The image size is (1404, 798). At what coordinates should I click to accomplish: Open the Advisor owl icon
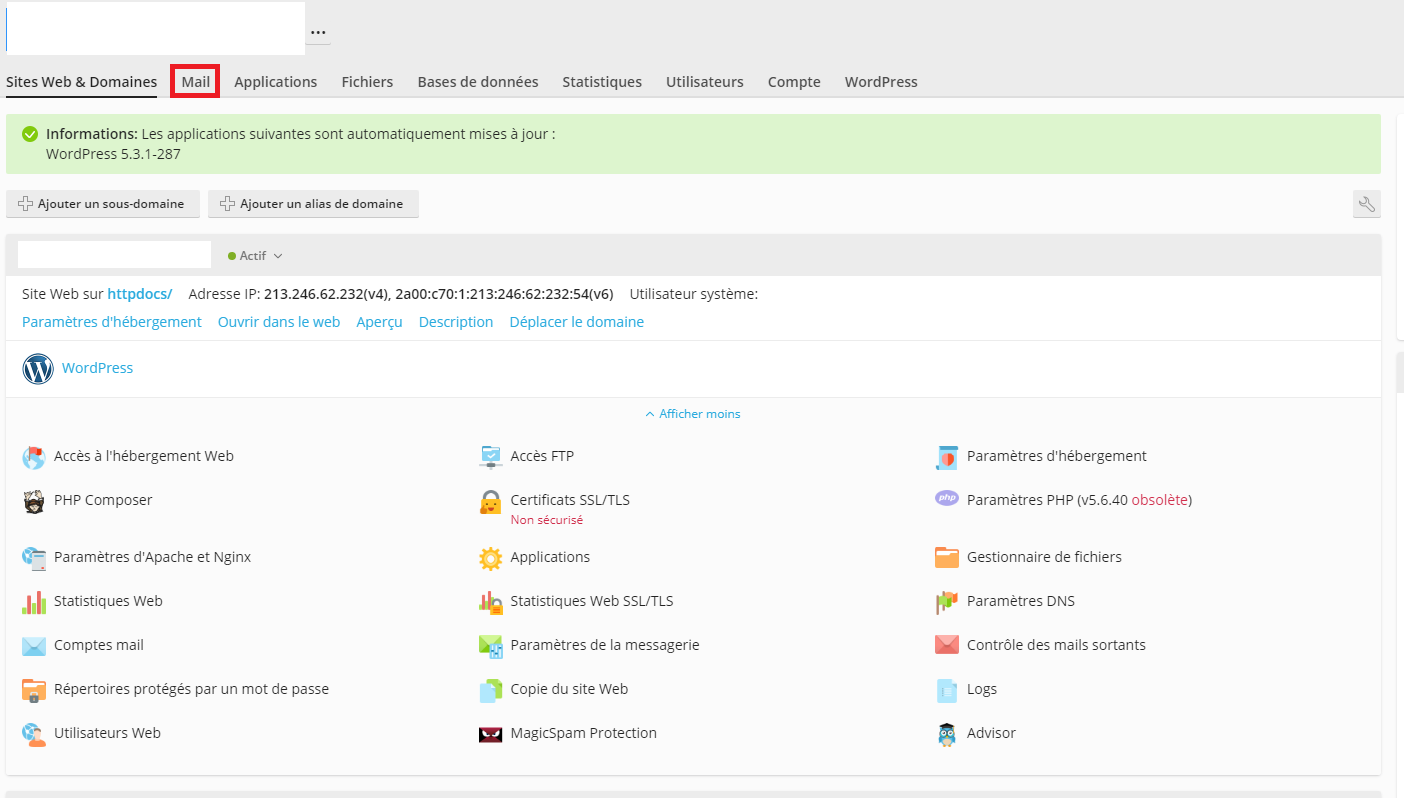pyautogui.click(x=947, y=735)
